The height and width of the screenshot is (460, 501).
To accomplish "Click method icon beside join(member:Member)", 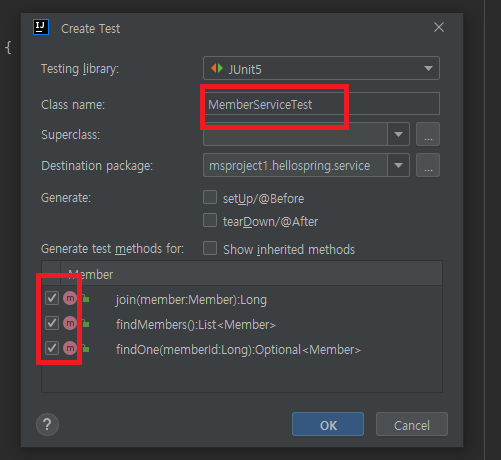I will [70, 298].
